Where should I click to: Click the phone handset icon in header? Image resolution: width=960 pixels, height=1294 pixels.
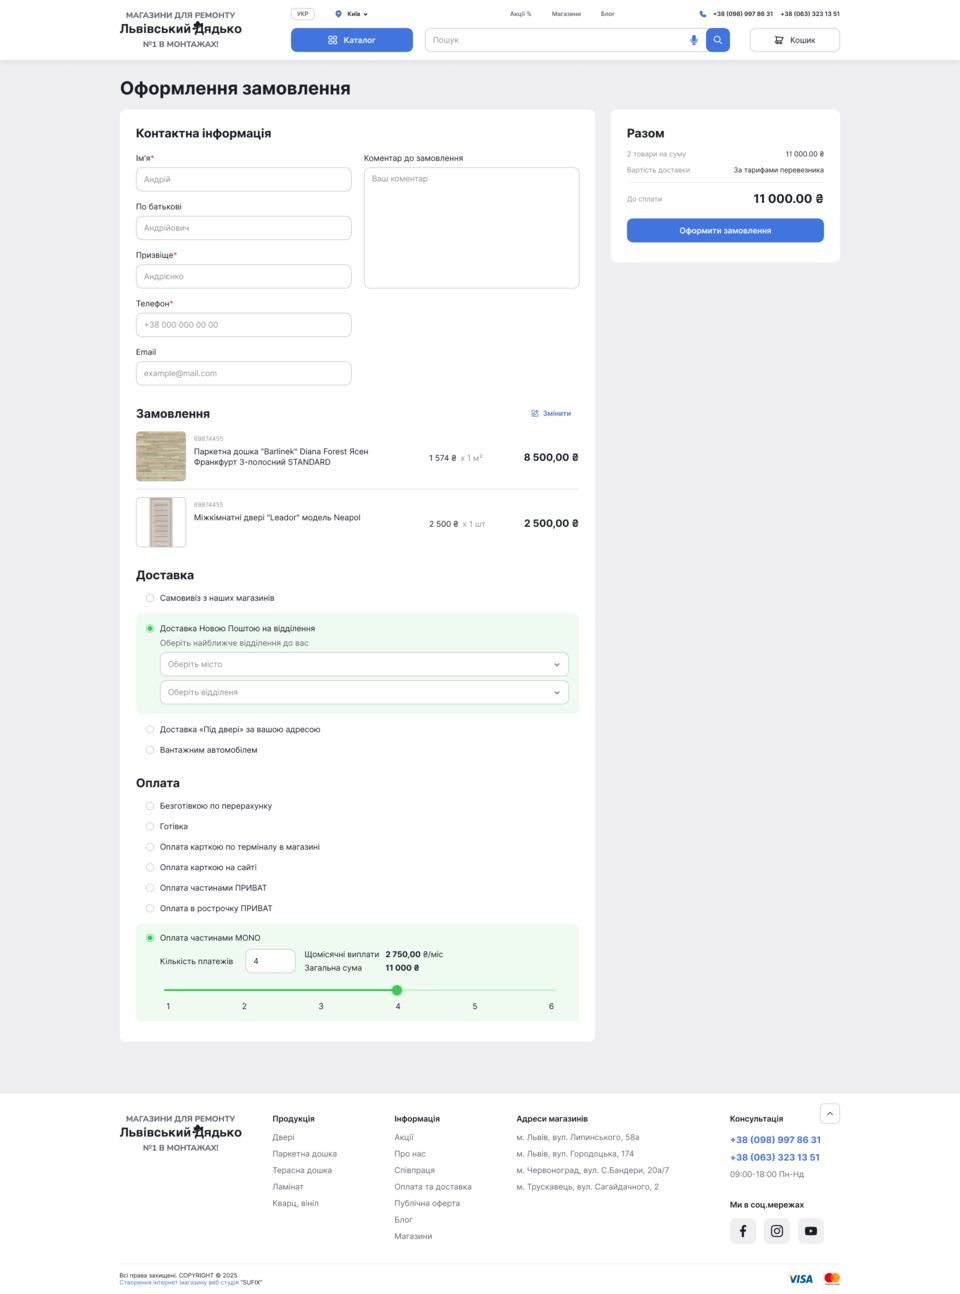click(703, 14)
